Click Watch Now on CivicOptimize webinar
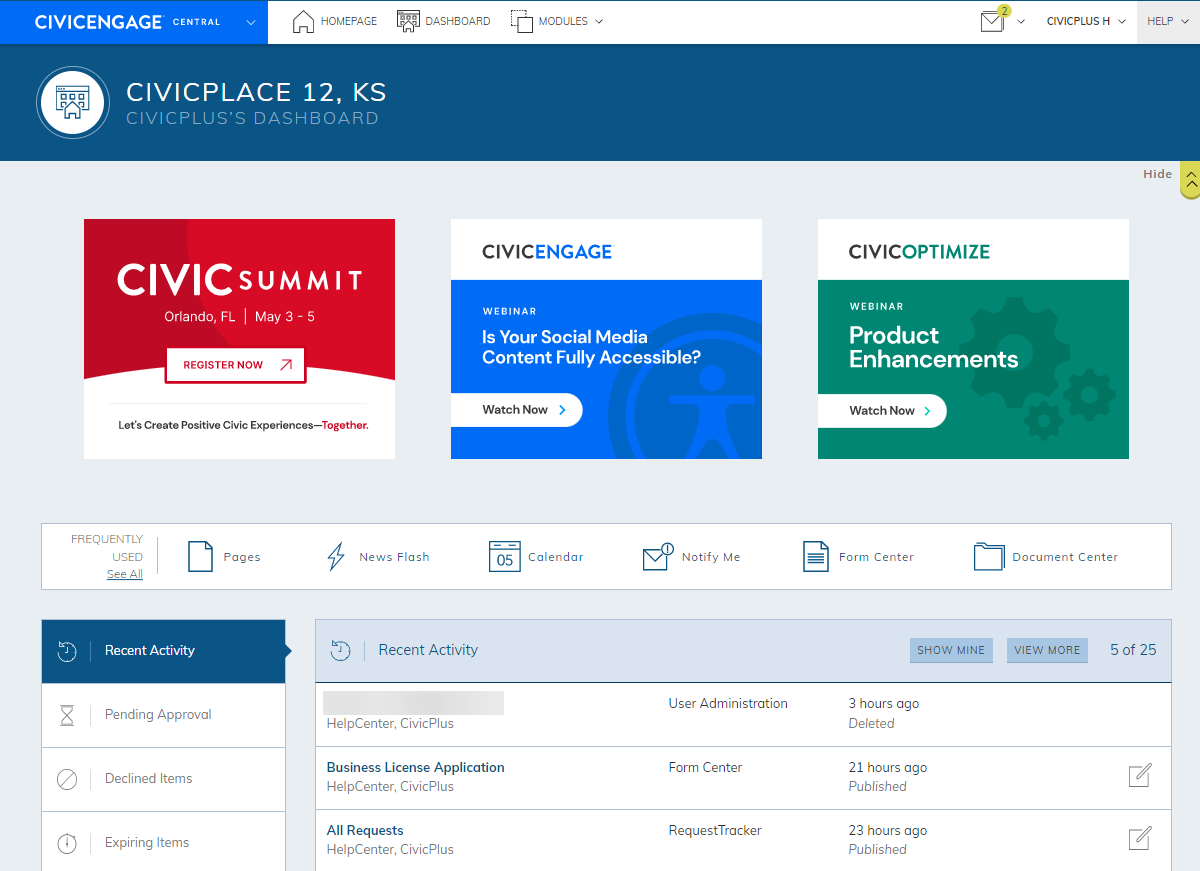 pos(882,411)
